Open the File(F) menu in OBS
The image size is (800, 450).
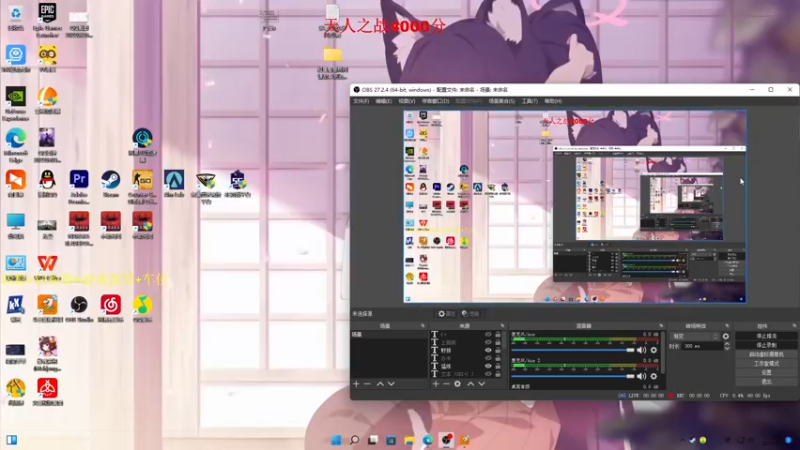tap(361, 101)
